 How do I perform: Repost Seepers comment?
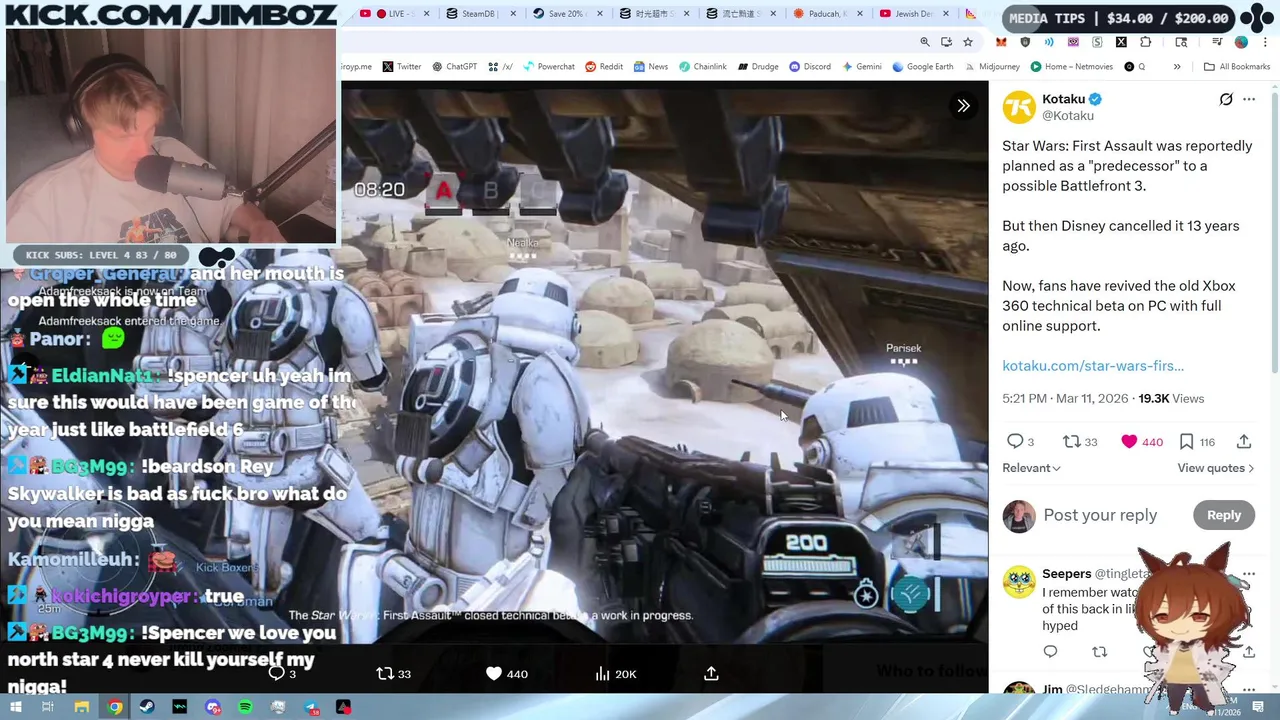(1100, 652)
